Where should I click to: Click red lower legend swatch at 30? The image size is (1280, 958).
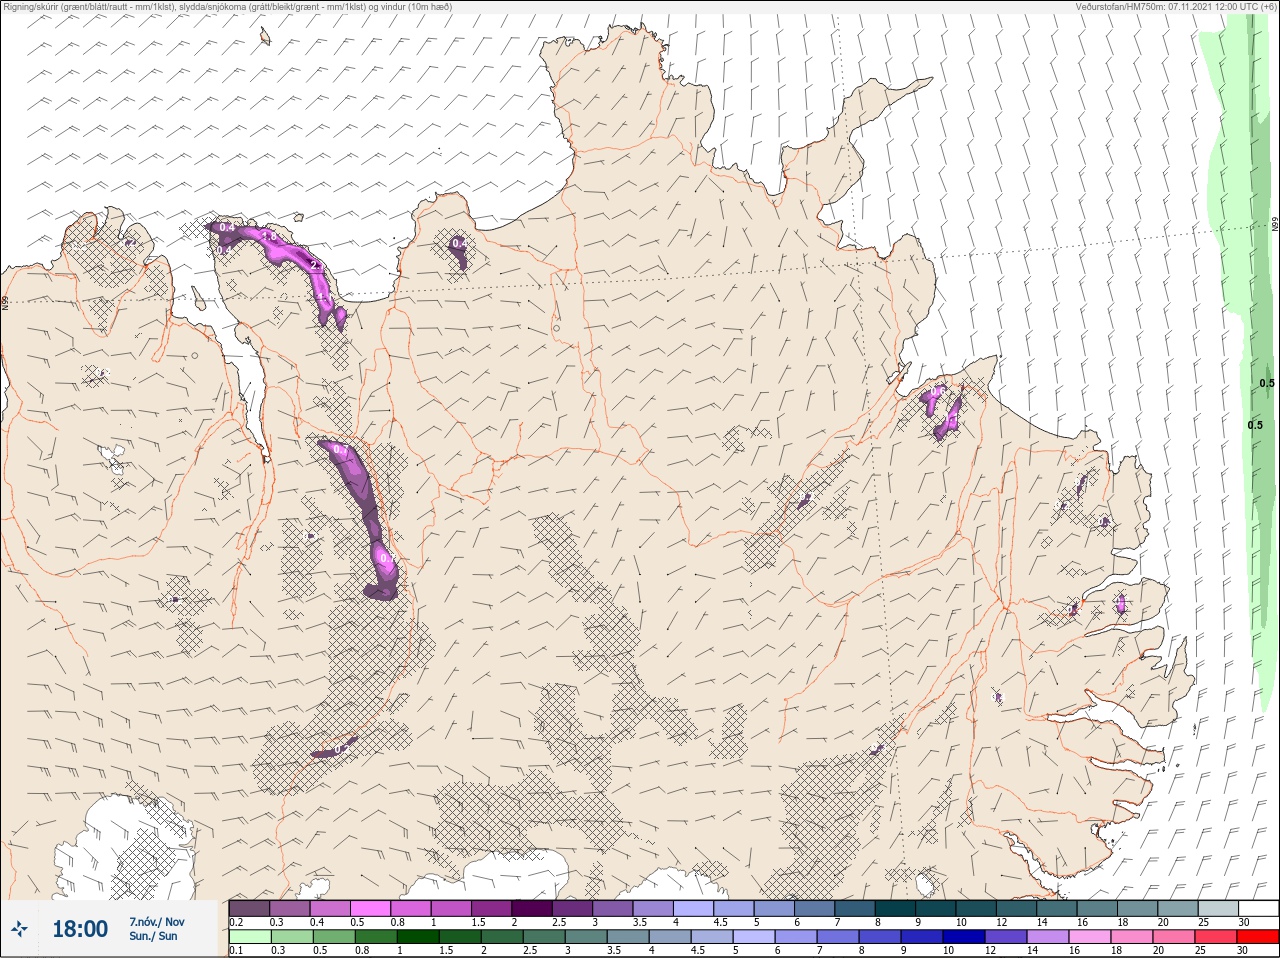point(1258,937)
